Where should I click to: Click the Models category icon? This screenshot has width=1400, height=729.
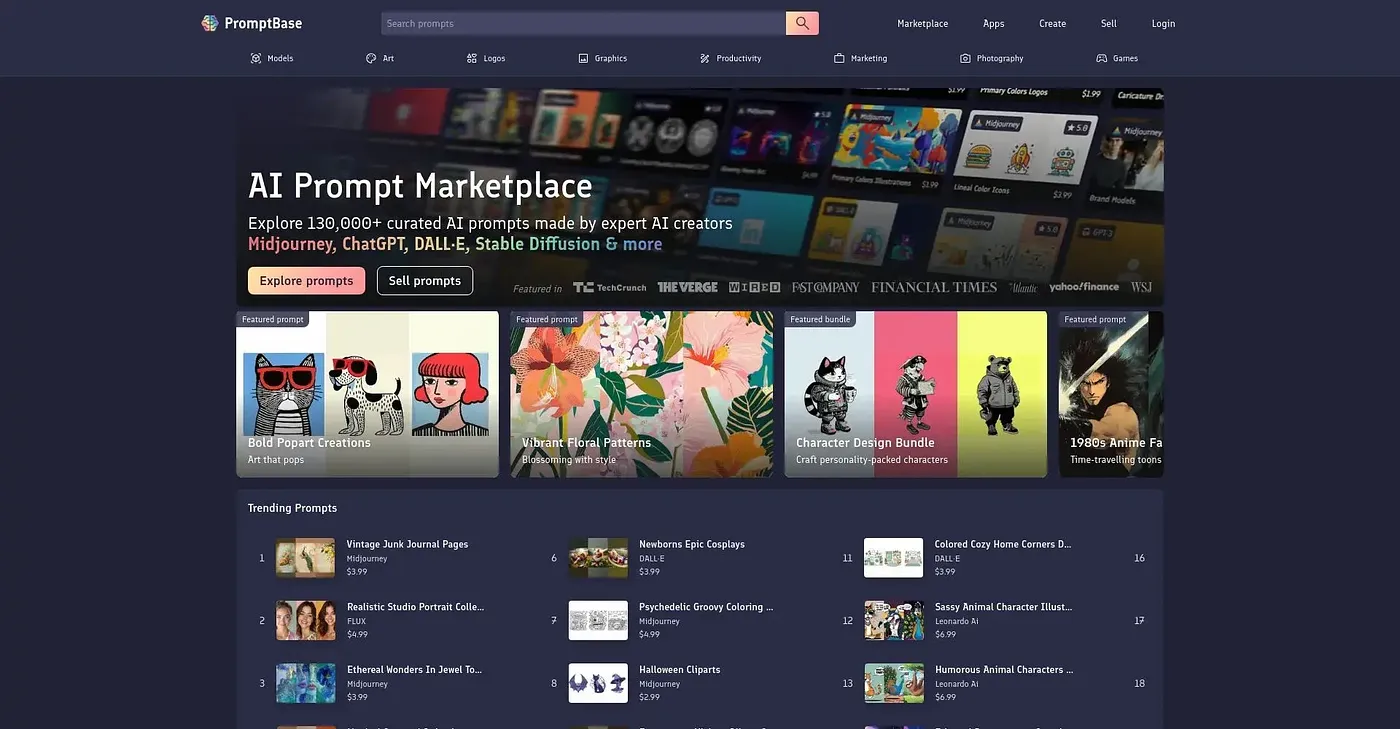pos(256,58)
